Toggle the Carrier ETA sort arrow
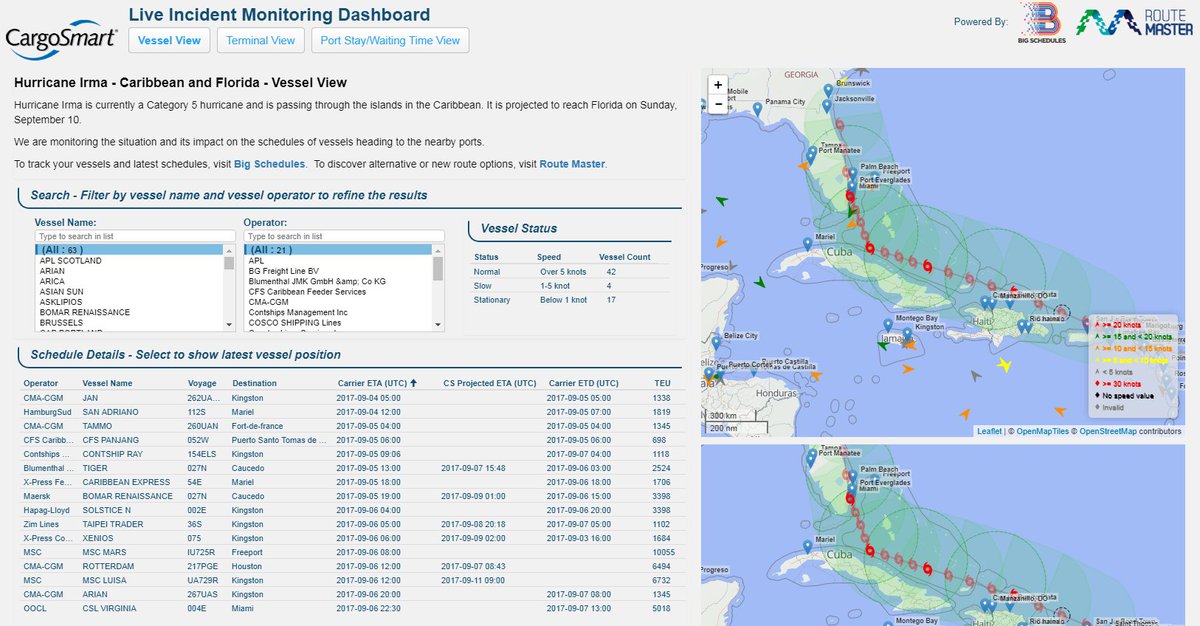1200x626 pixels. pyautogui.click(x=414, y=383)
